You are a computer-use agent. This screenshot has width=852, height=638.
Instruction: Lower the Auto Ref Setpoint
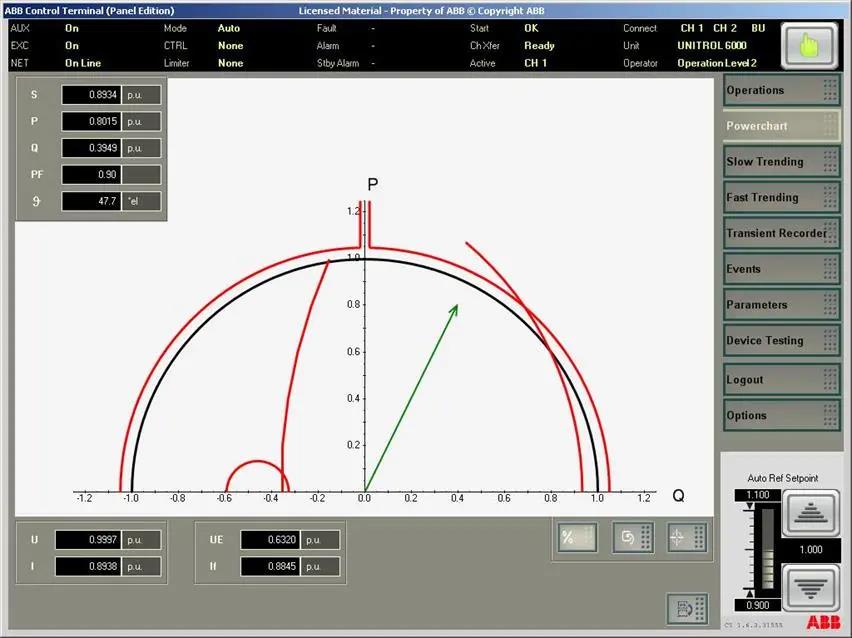810,587
